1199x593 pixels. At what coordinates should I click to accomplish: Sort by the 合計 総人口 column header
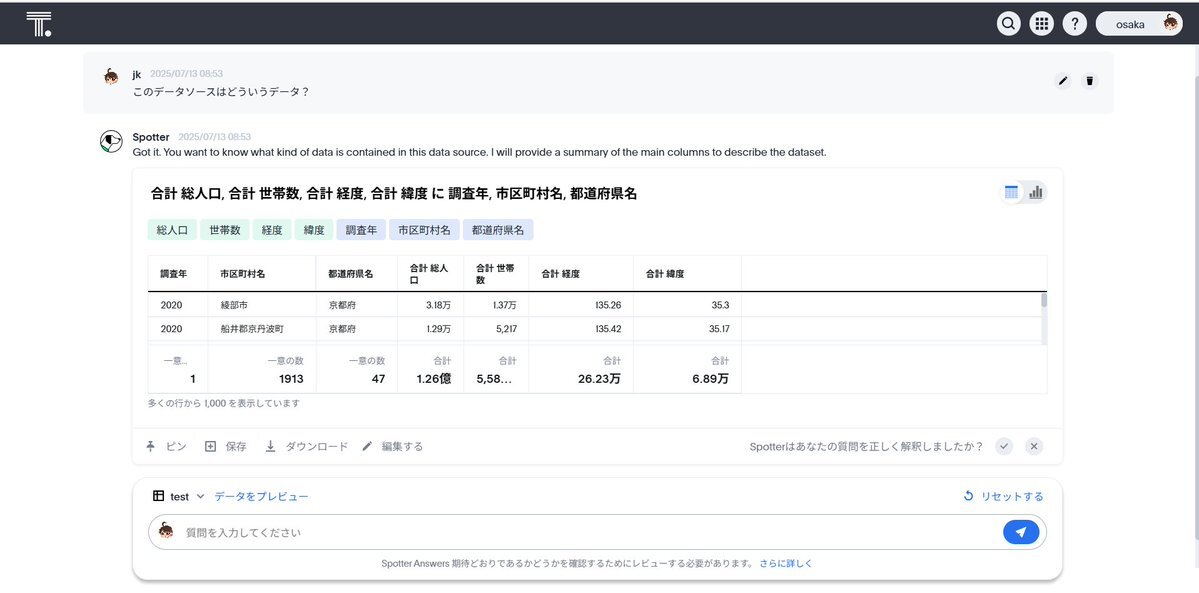pos(431,274)
